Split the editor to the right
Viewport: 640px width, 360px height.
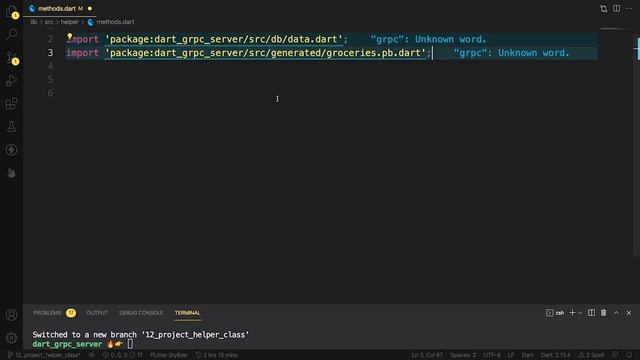[616, 9]
